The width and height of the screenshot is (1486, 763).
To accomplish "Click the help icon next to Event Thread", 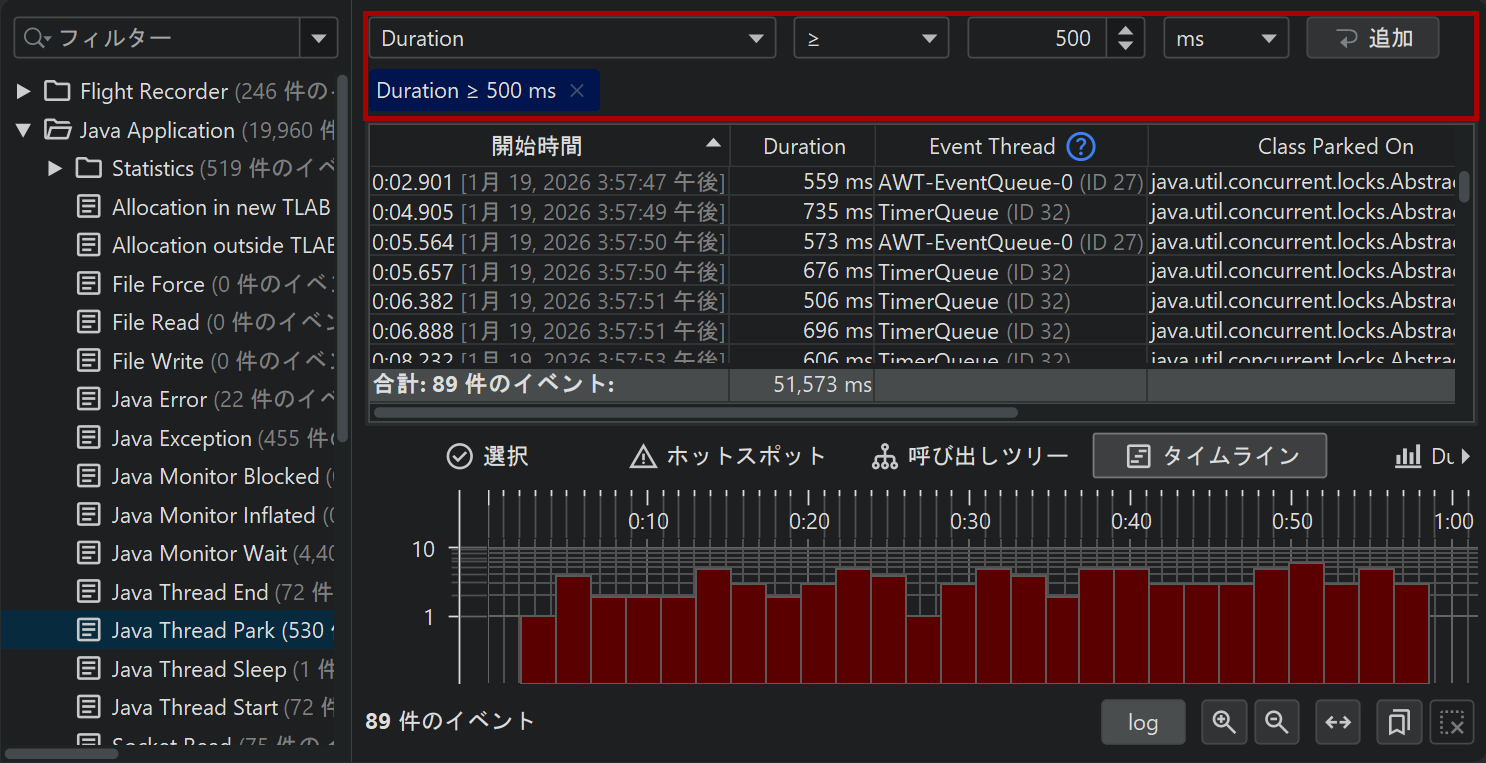I will 1081,147.
